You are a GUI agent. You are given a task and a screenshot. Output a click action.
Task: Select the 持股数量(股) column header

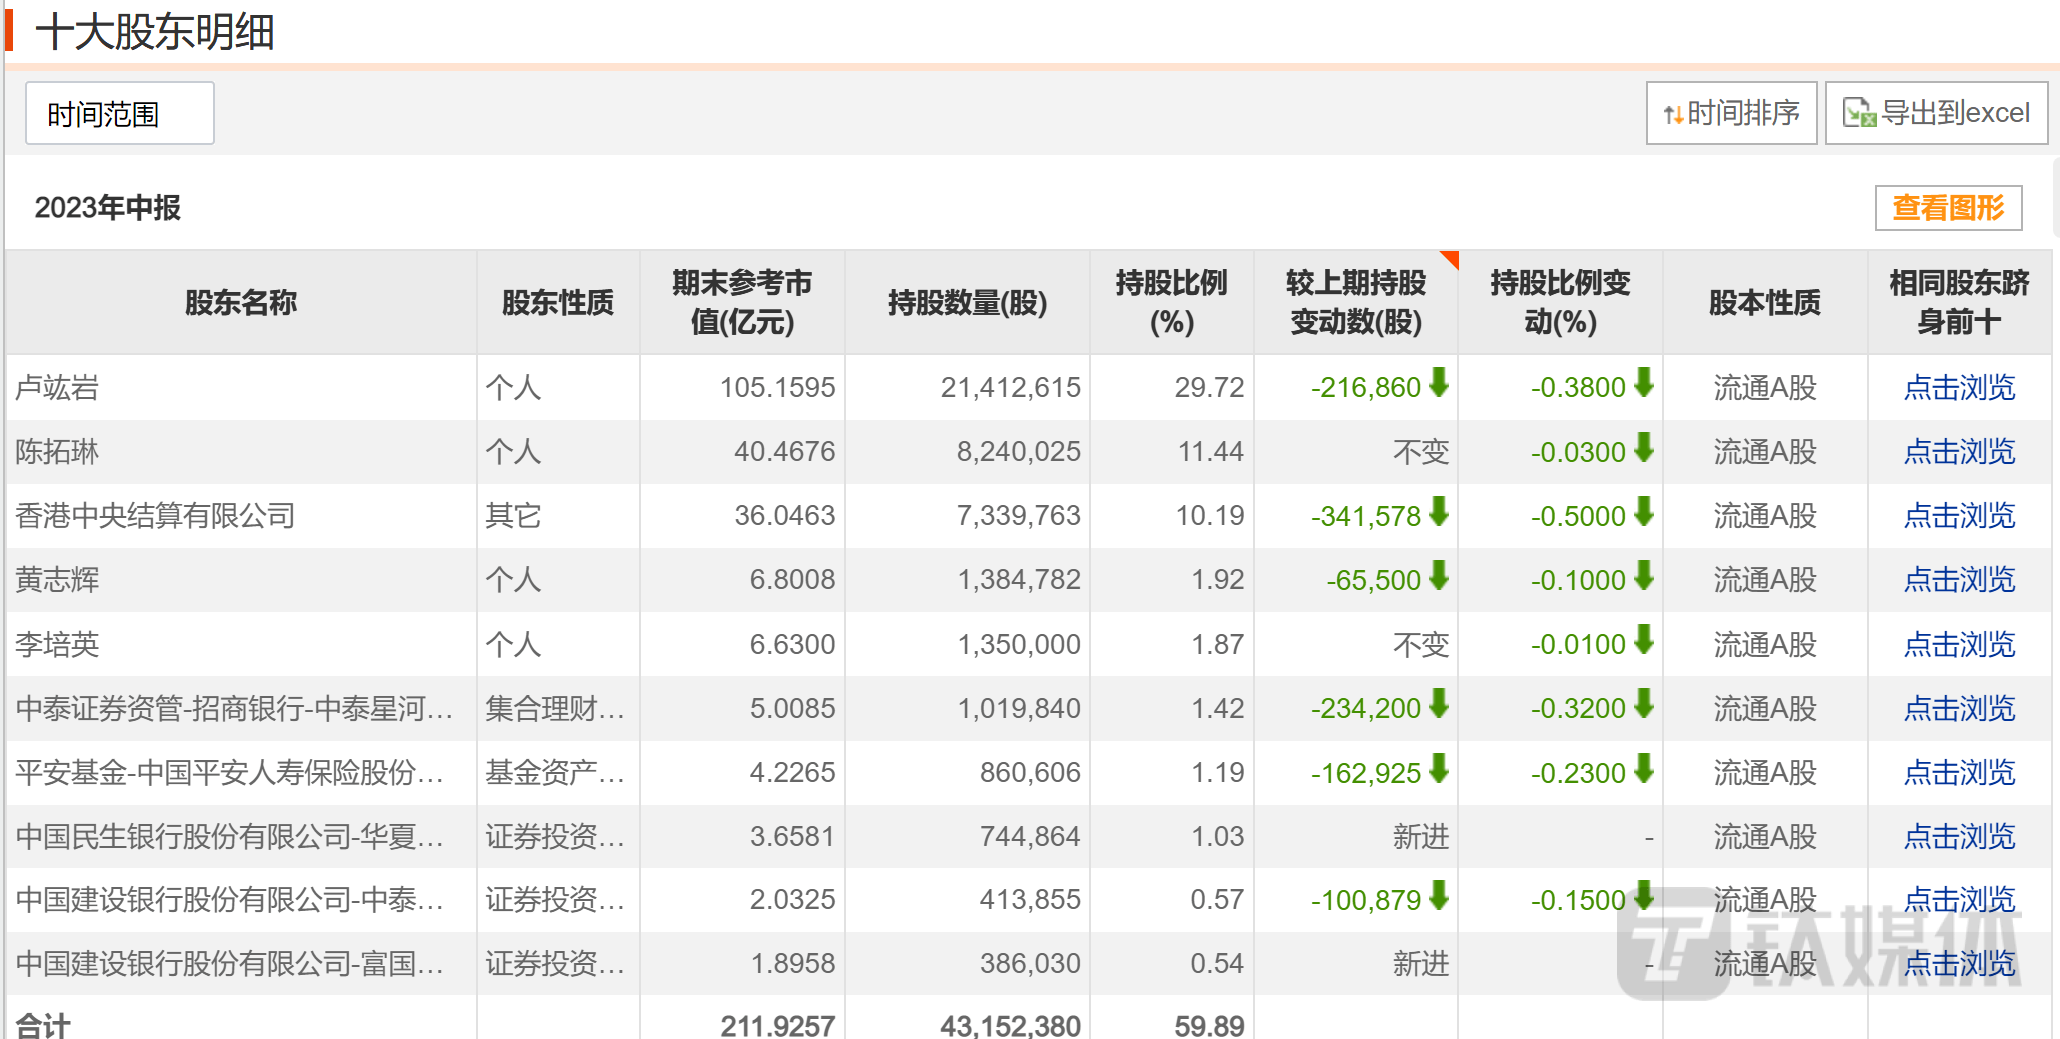(x=966, y=303)
